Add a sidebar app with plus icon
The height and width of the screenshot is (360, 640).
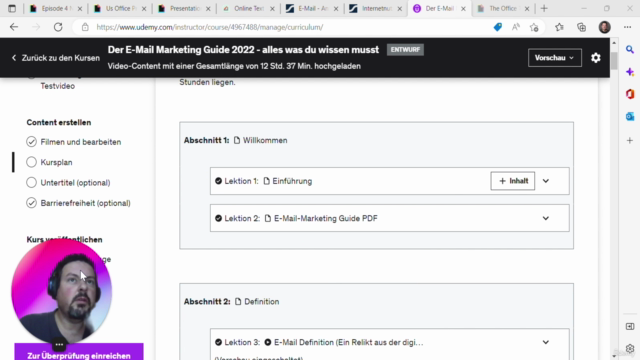[630, 140]
